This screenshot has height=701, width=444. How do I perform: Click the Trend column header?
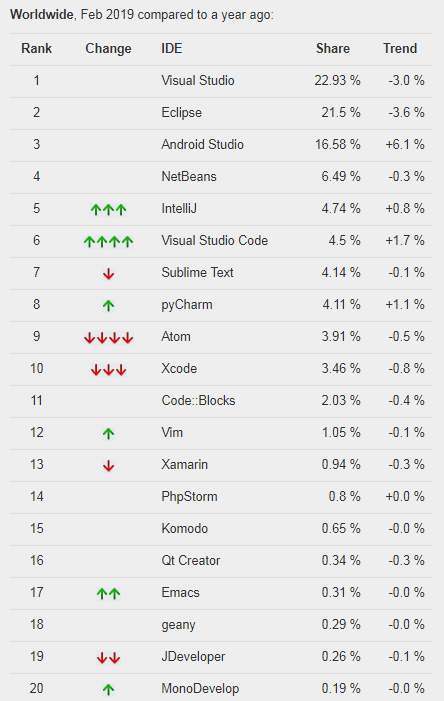coord(400,48)
